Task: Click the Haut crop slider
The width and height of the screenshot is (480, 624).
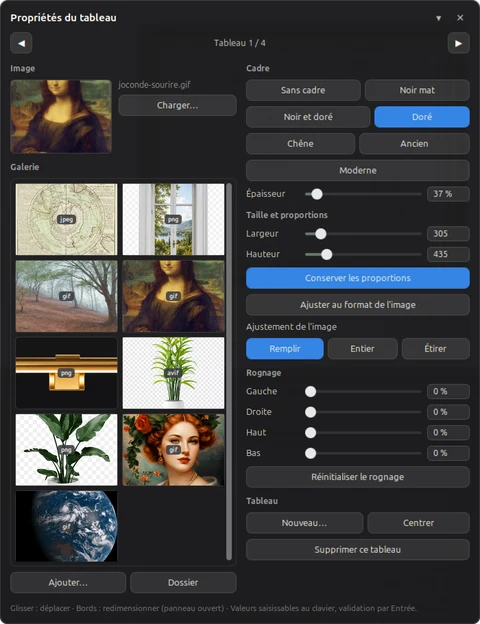Action: pos(363,433)
